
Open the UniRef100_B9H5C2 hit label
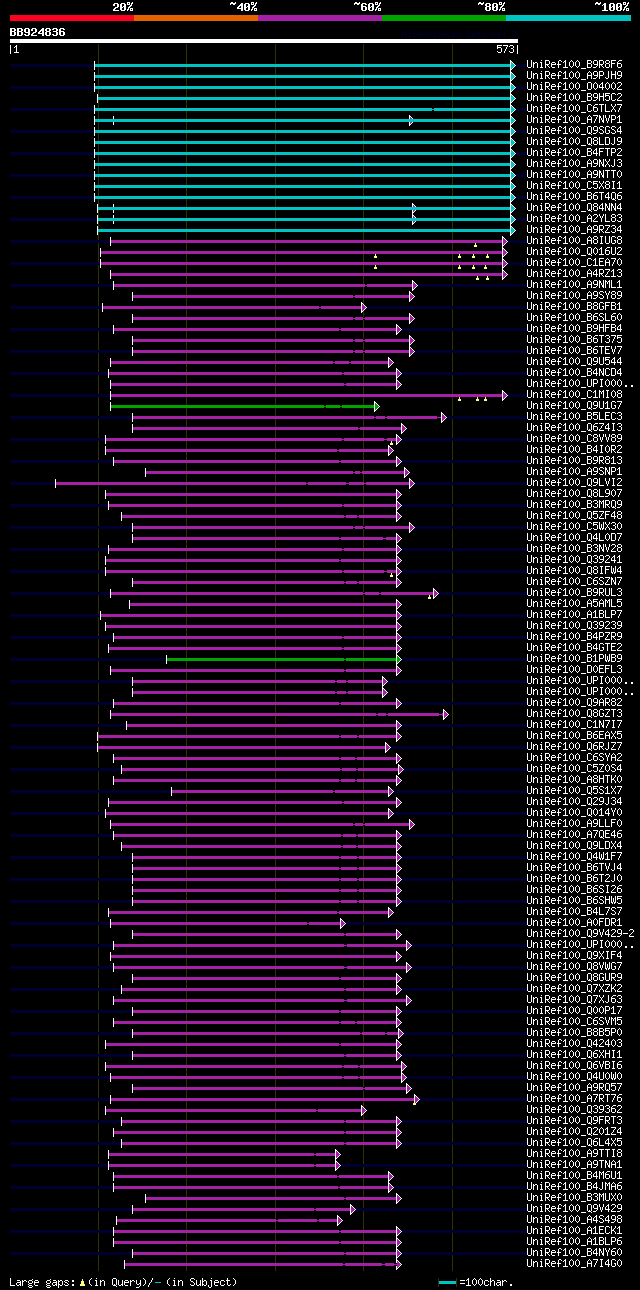tap(574, 98)
